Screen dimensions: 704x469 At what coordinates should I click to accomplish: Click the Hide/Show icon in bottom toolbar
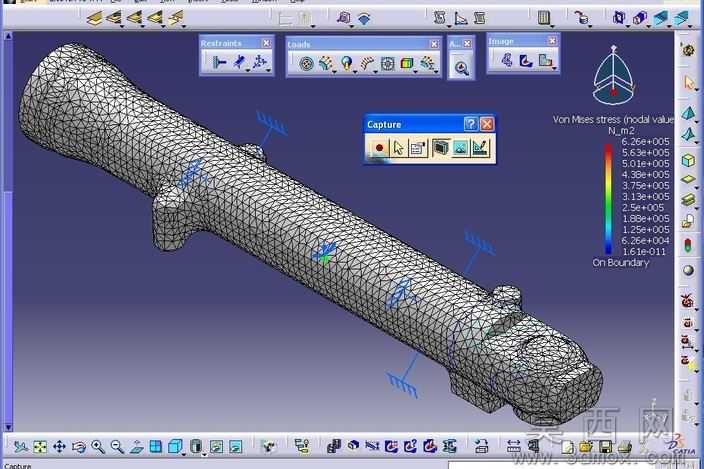(x=216, y=447)
